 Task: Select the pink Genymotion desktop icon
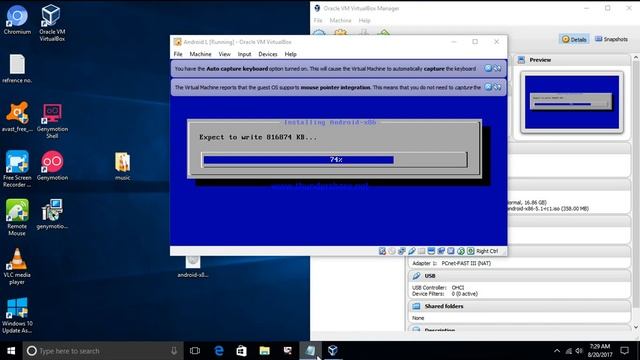point(52,166)
